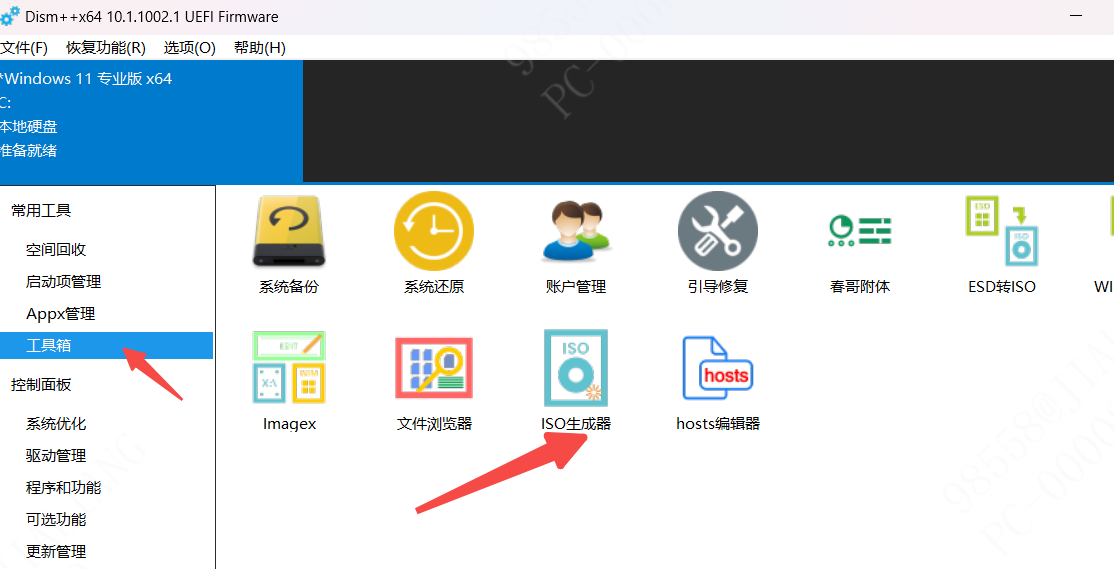Open the 帮助(H) menu
The width and height of the screenshot is (1114, 569).
[x=260, y=48]
